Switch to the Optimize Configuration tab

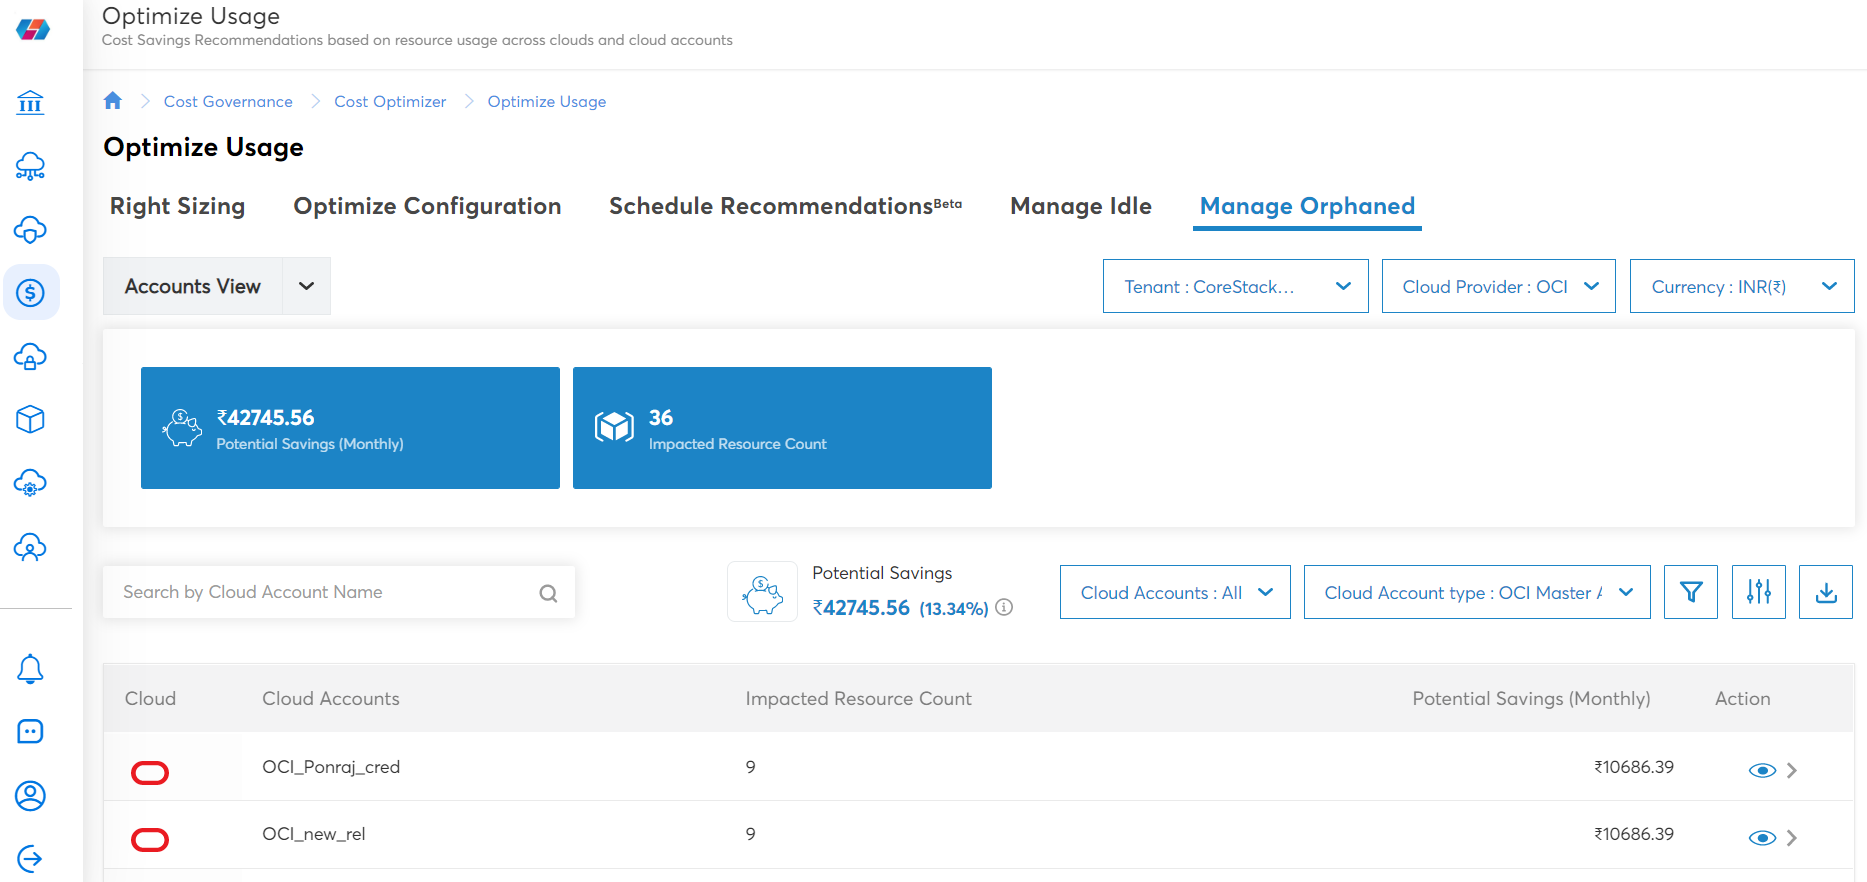pos(427,206)
